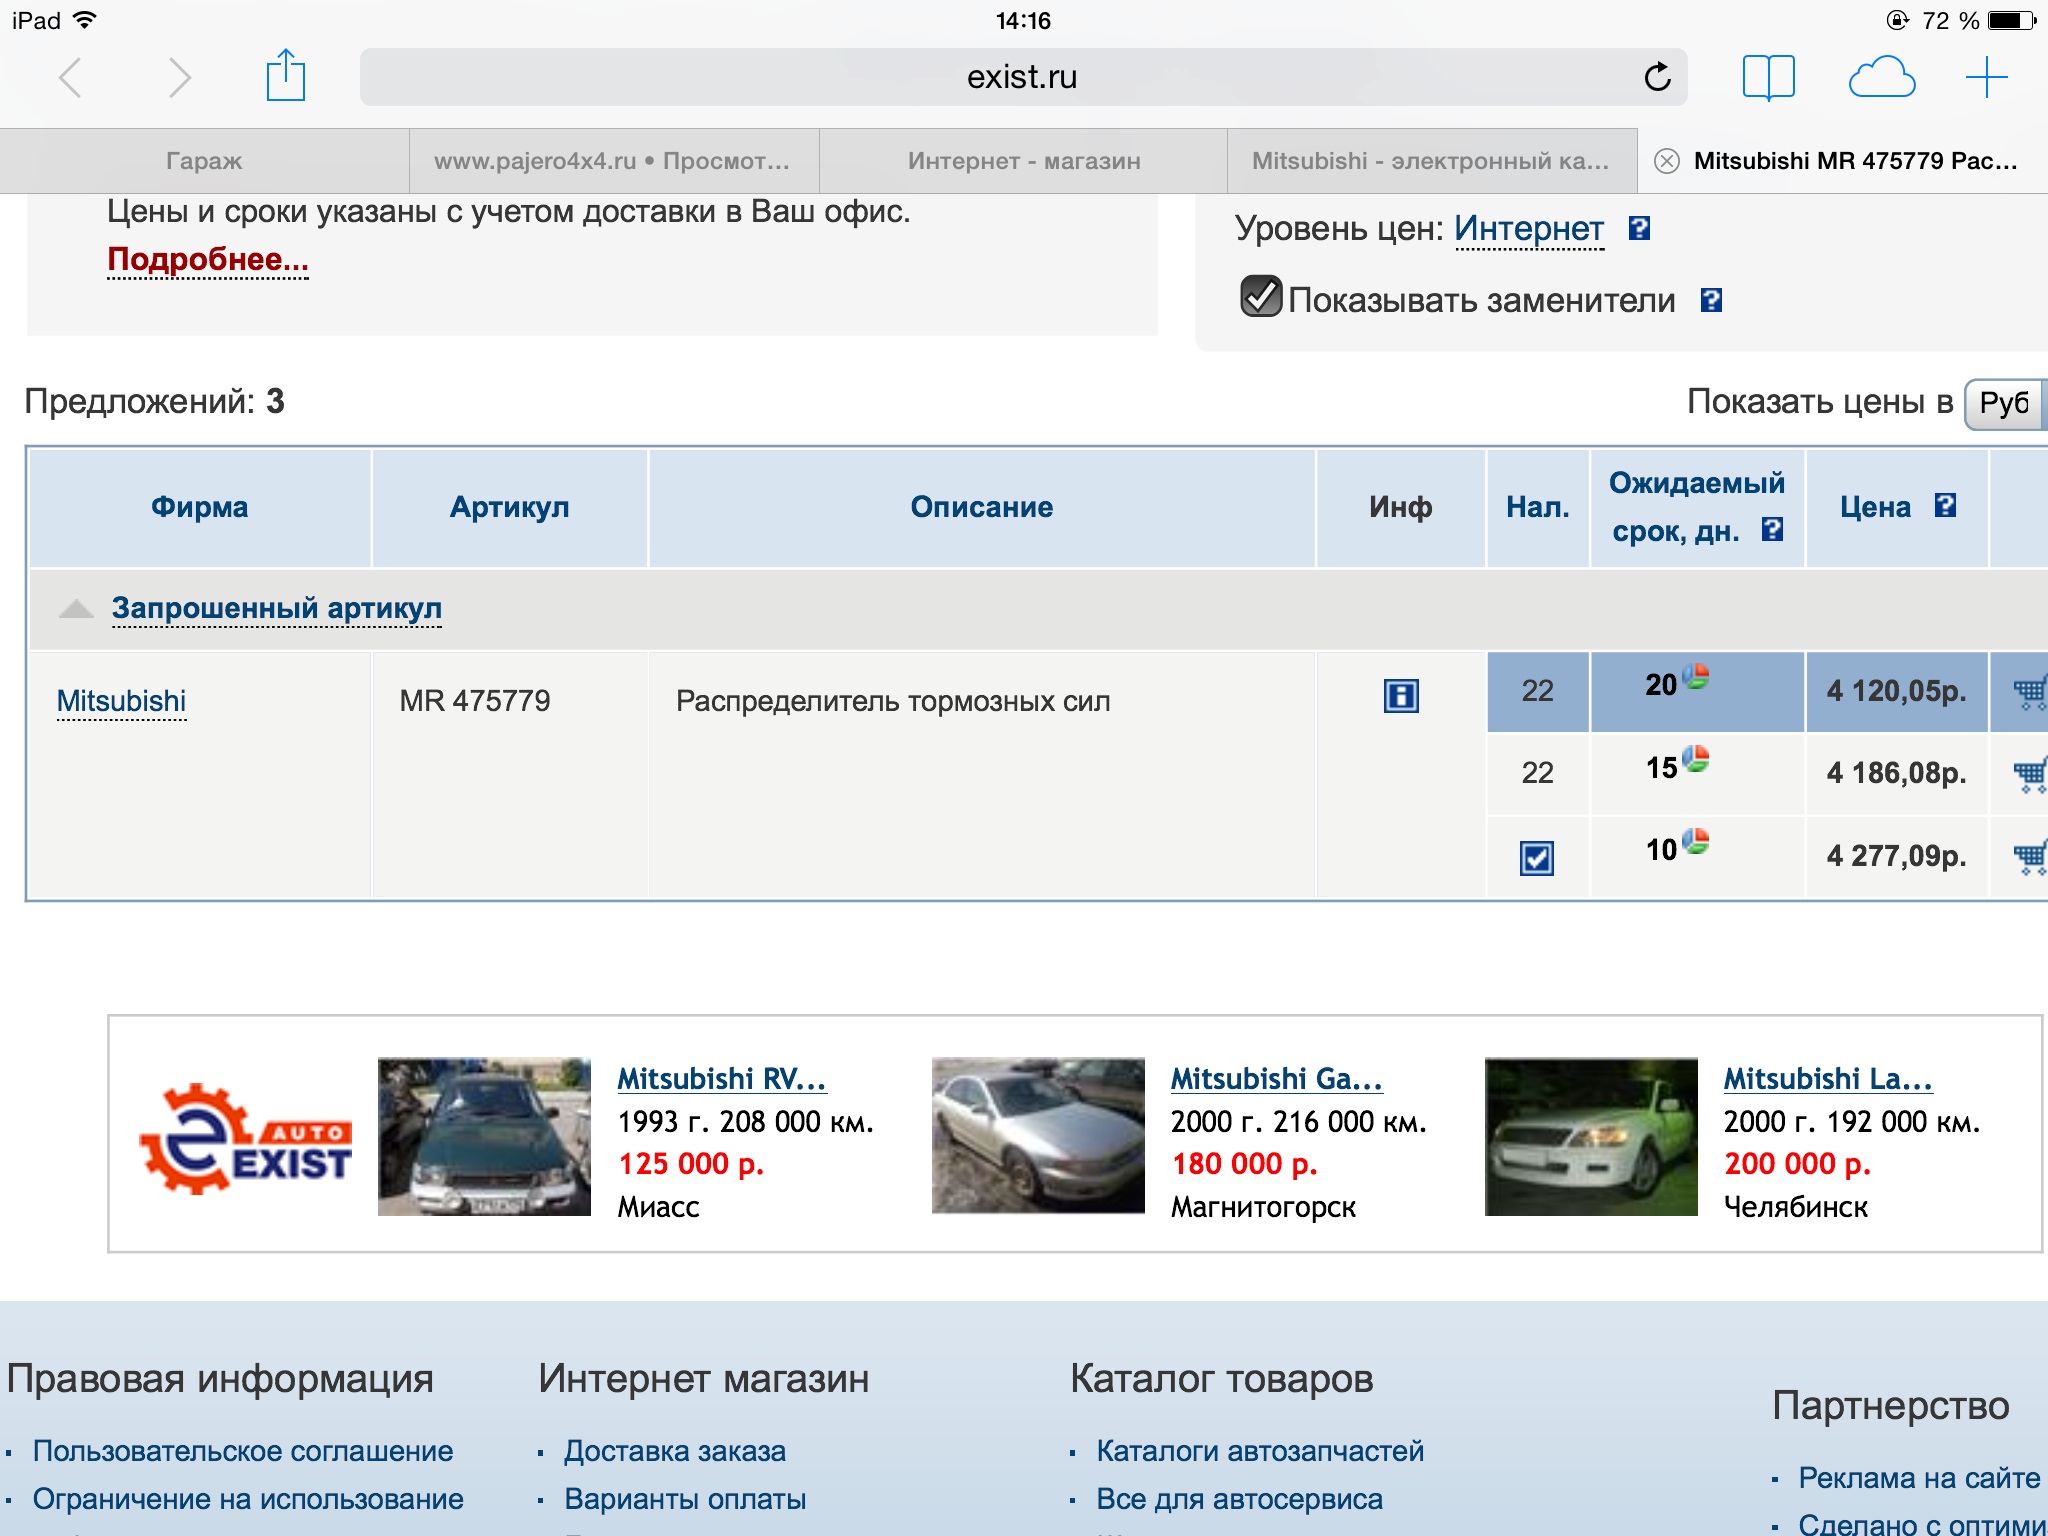2048x1536 pixels.
Task: Open iCloud tabs cloud icon
Action: pyautogui.click(x=1881, y=77)
